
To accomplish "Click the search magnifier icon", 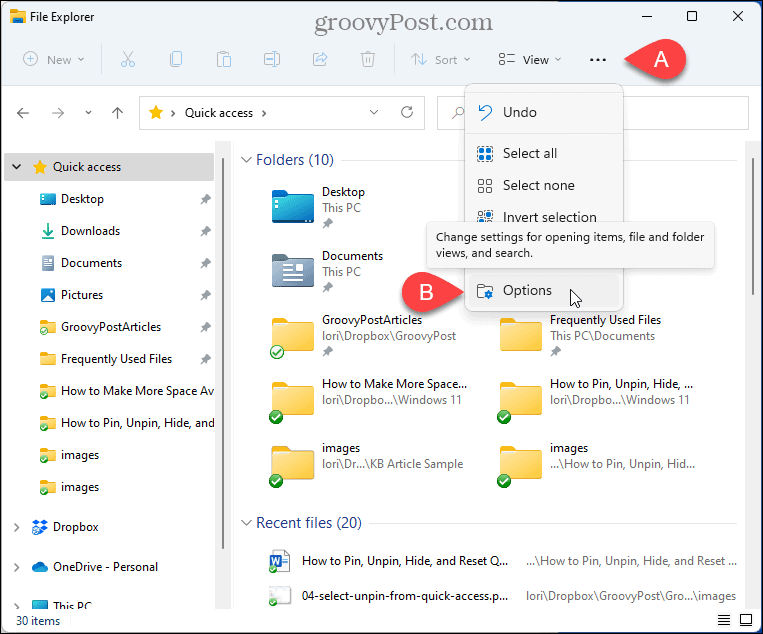I will tap(457, 113).
